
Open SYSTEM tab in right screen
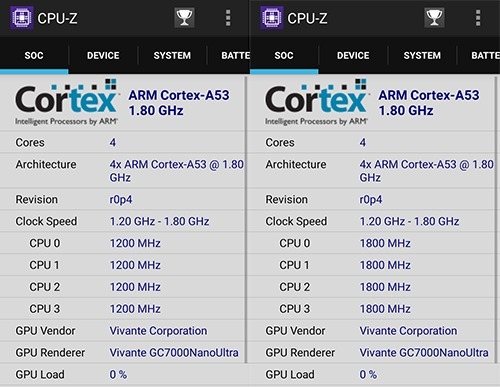422,55
